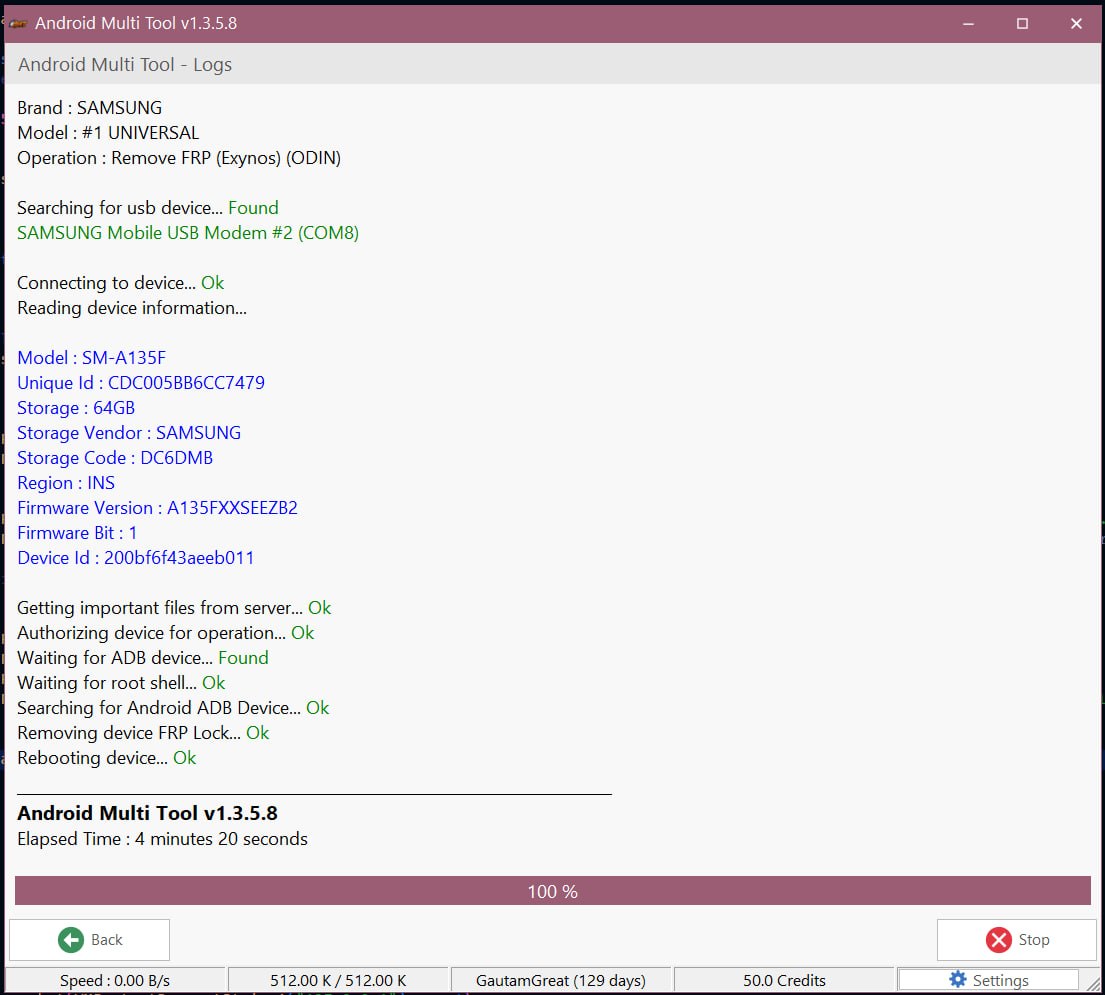Go back using the Back button label
The height and width of the screenshot is (995, 1105).
point(106,939)
